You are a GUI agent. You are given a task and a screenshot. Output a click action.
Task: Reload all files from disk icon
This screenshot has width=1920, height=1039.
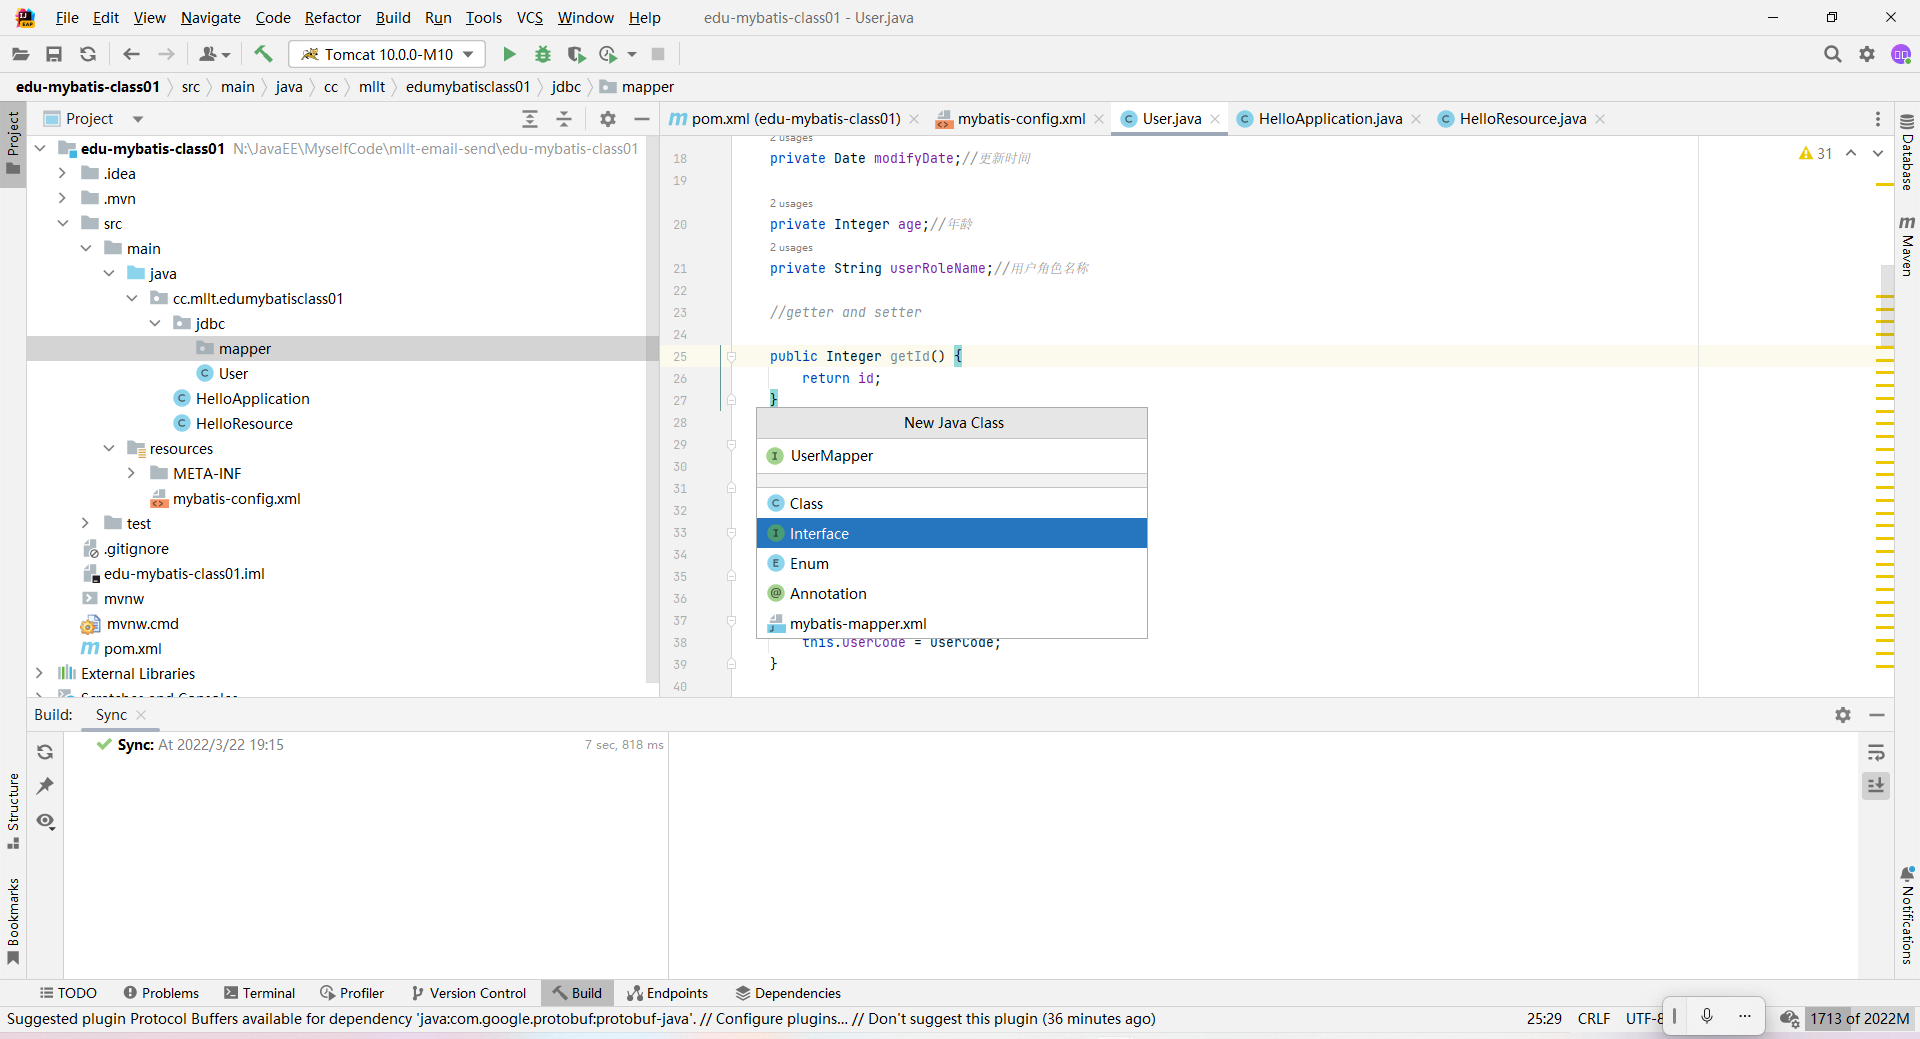88,54
